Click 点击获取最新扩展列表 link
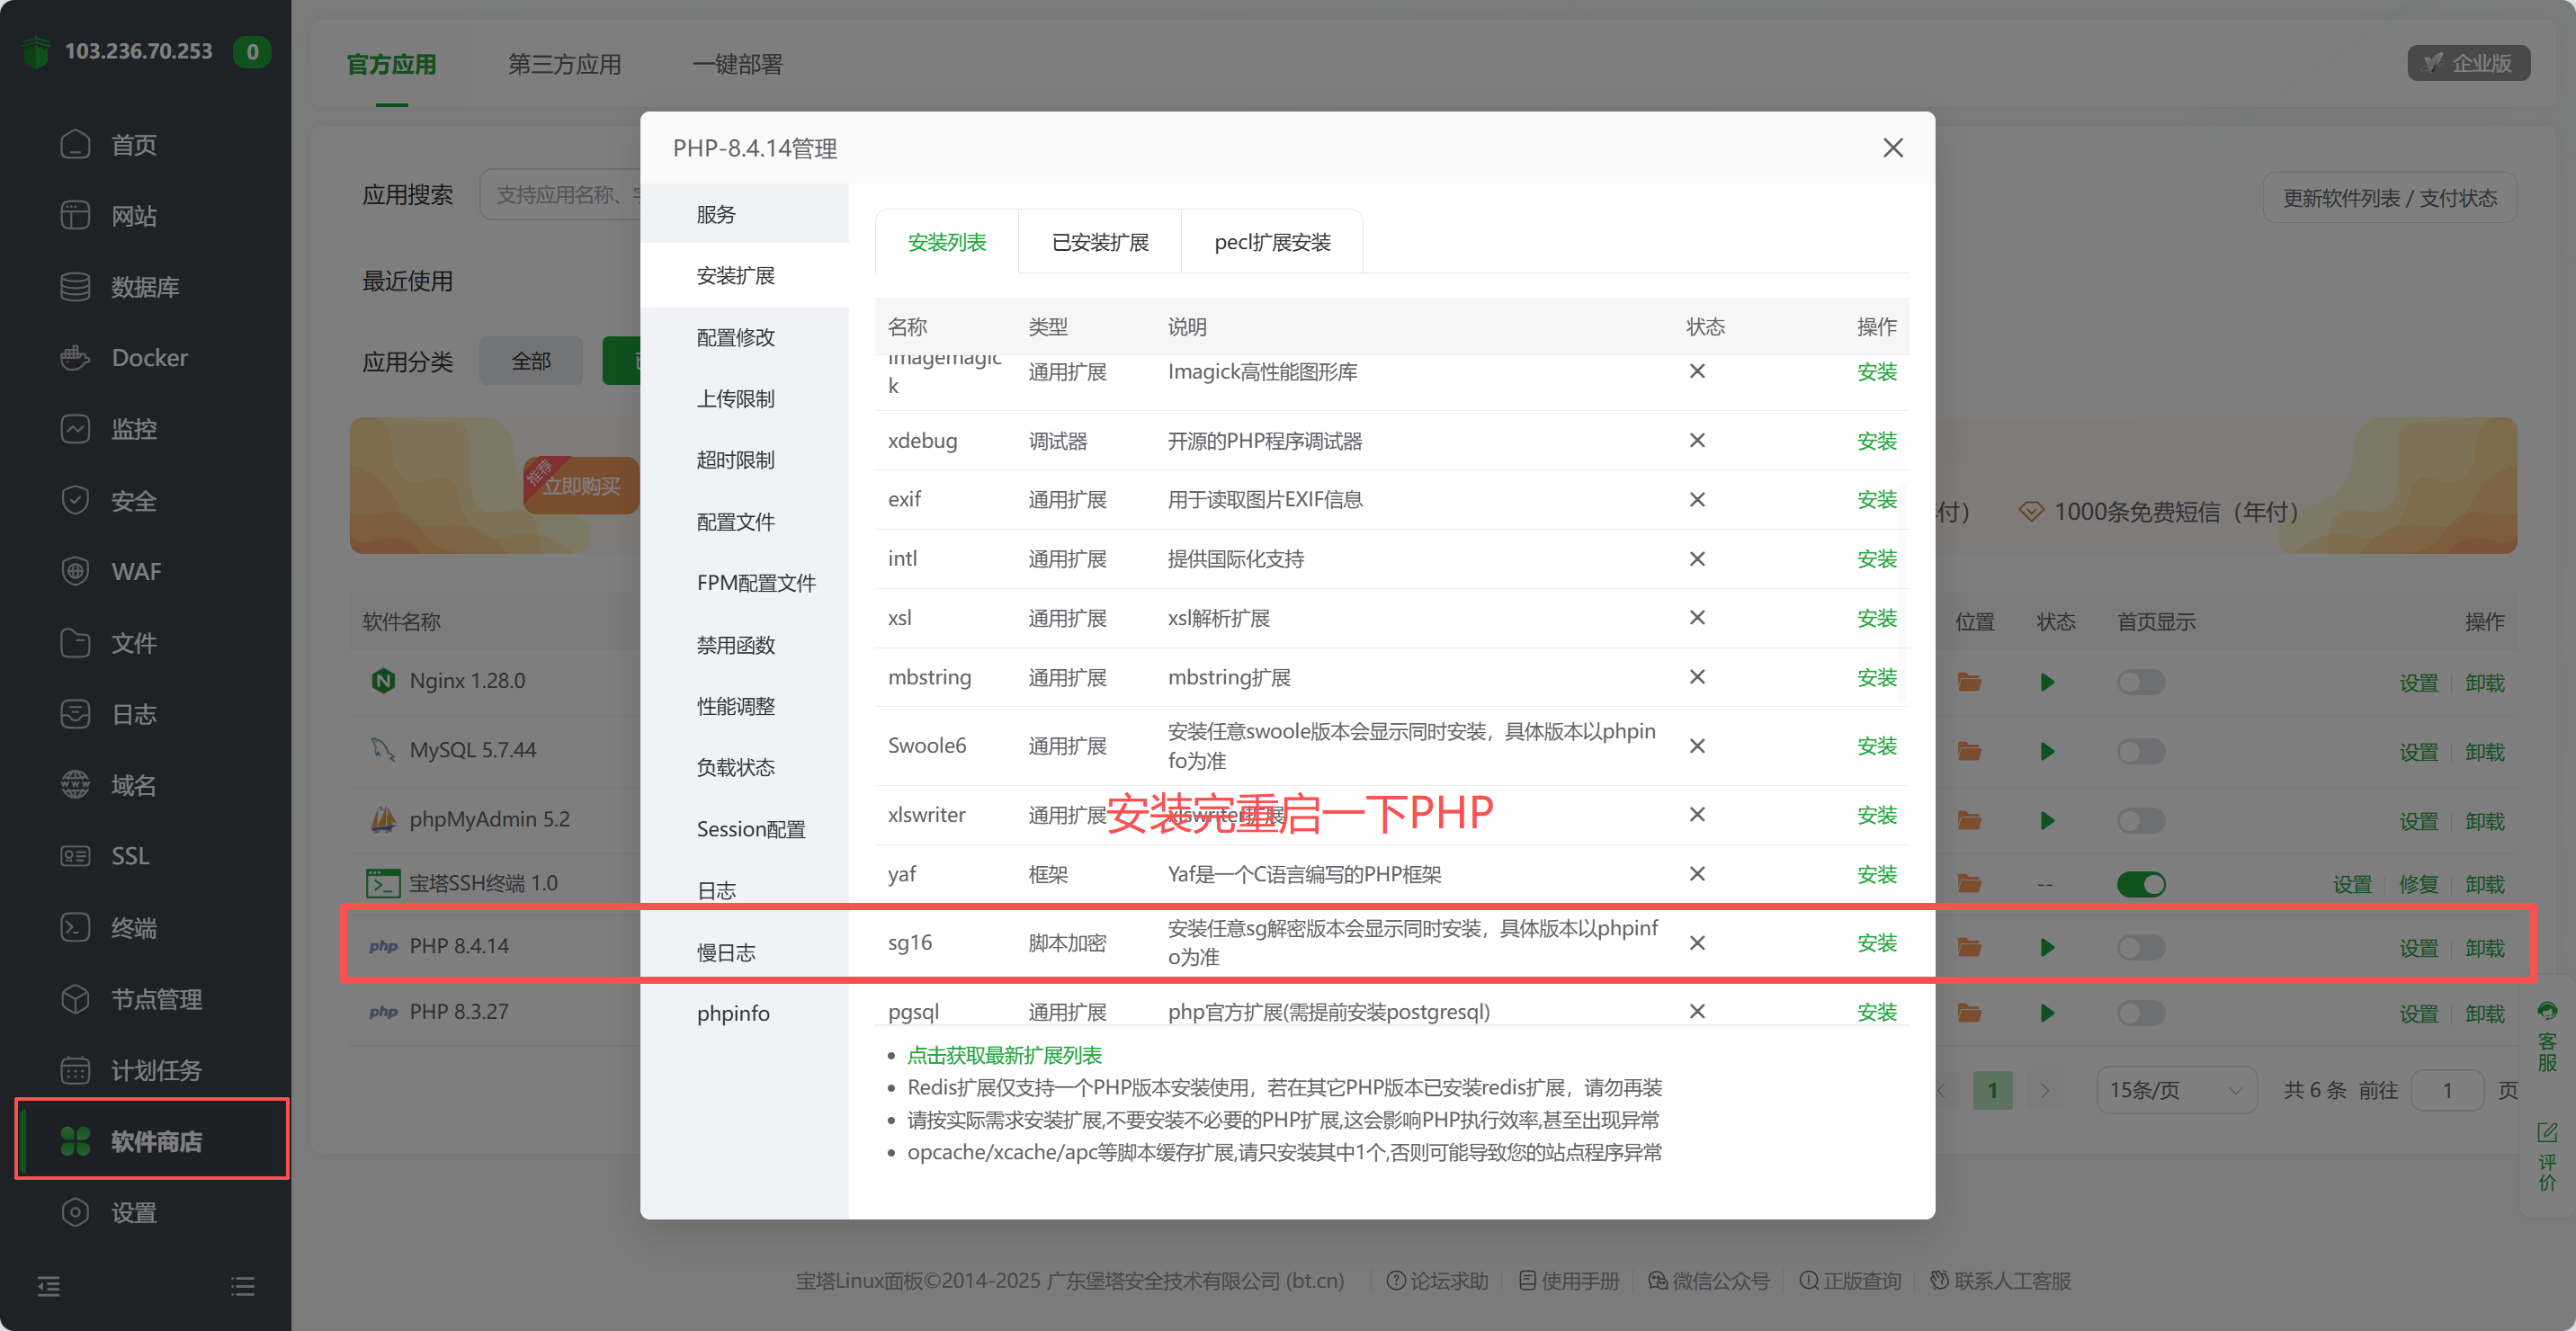 pos(1004,1054)
